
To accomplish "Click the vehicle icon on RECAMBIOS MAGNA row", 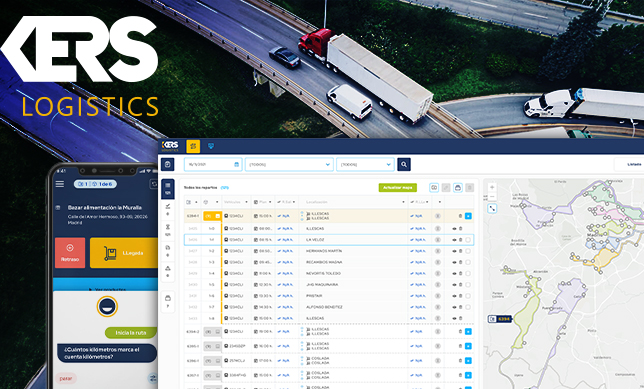I will click(x=226, y=262).
